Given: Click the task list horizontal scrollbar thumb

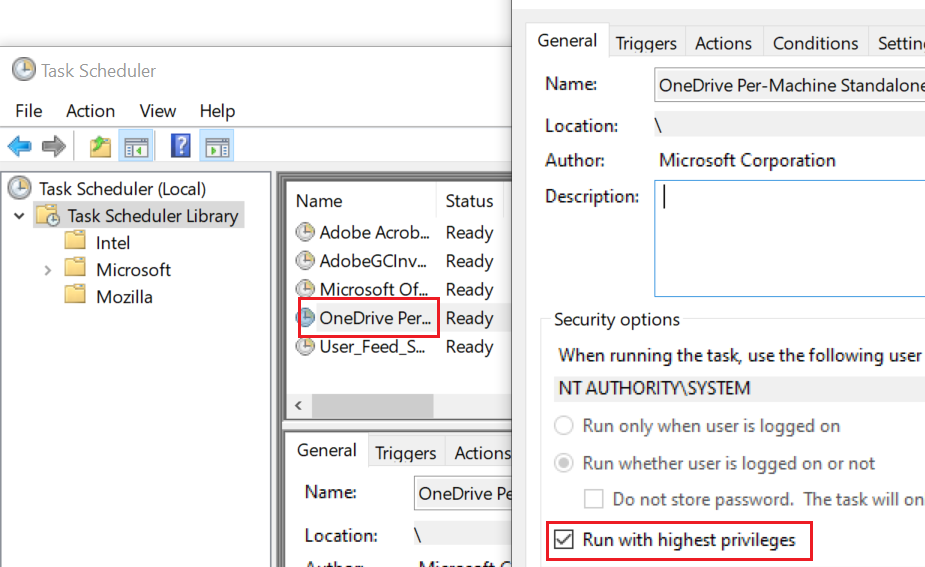Looking at the screenshot, I should [x=372, y=405].
